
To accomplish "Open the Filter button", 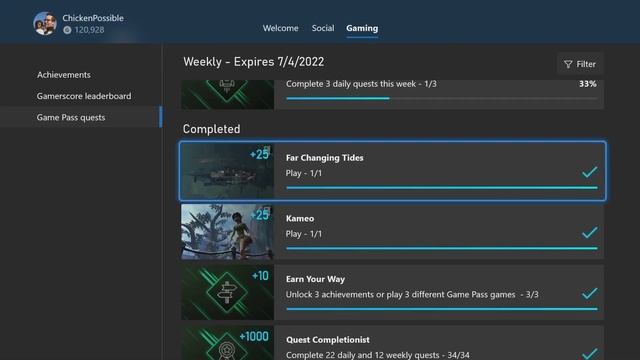I will 580,64.
